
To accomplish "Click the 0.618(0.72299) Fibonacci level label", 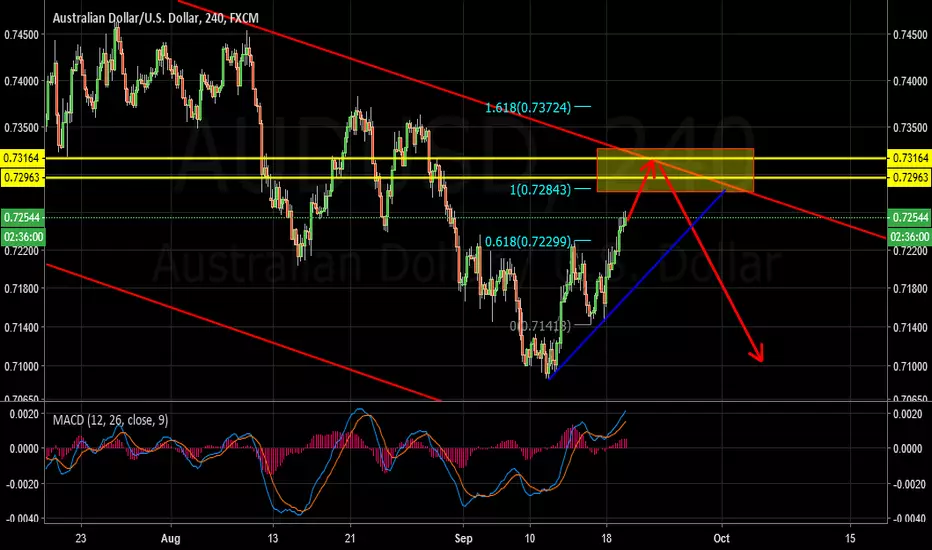I will (528, 241).
